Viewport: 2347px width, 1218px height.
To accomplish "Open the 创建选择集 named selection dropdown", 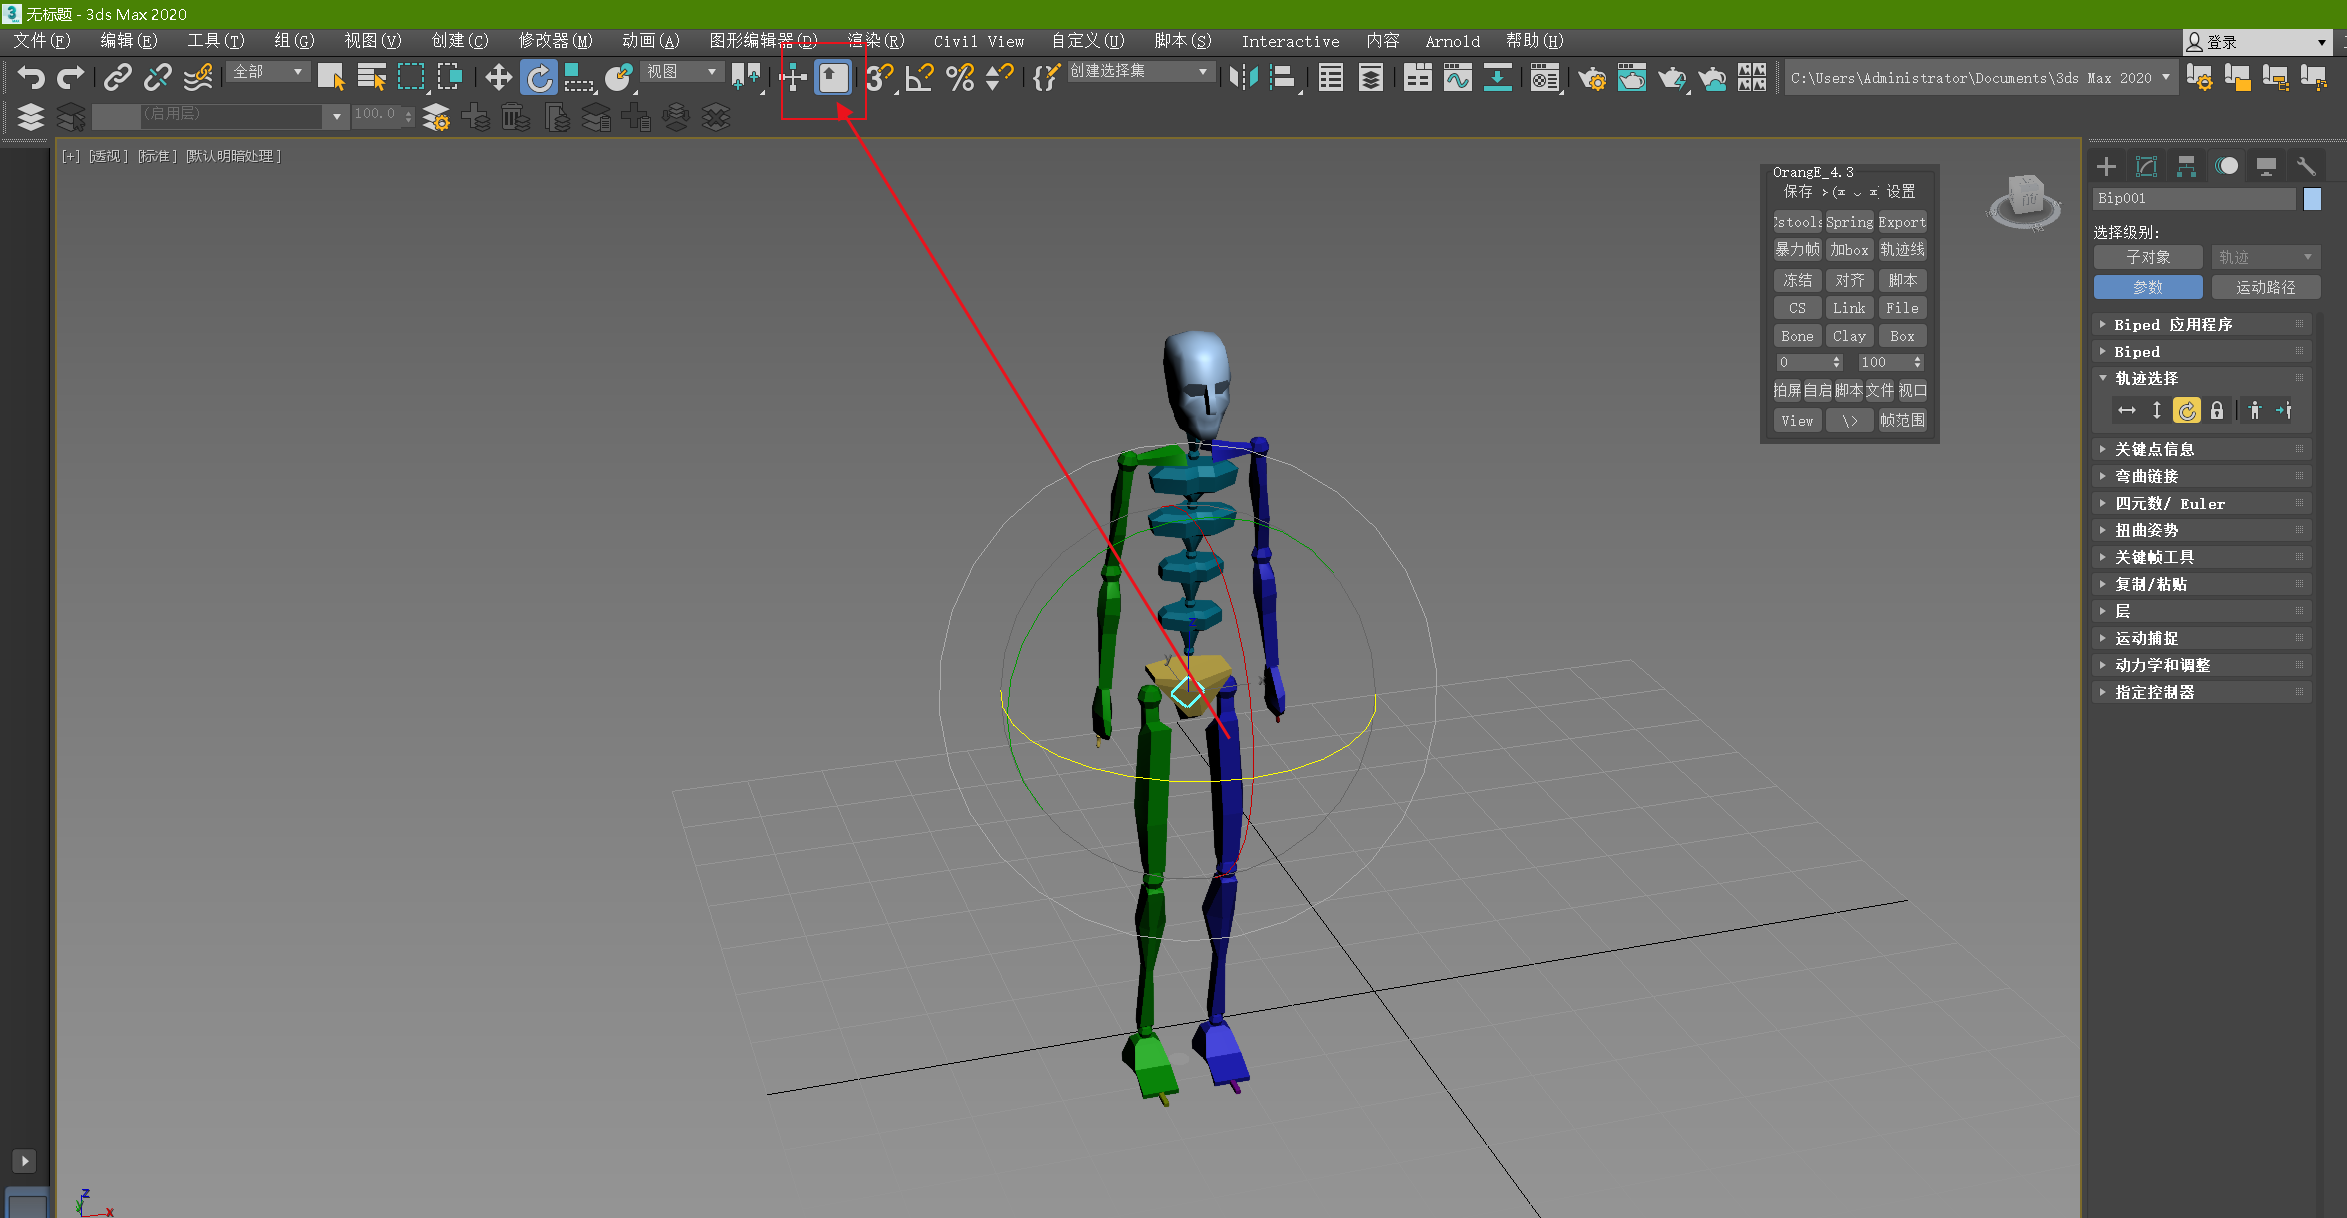I will [x=1140, y=72].
